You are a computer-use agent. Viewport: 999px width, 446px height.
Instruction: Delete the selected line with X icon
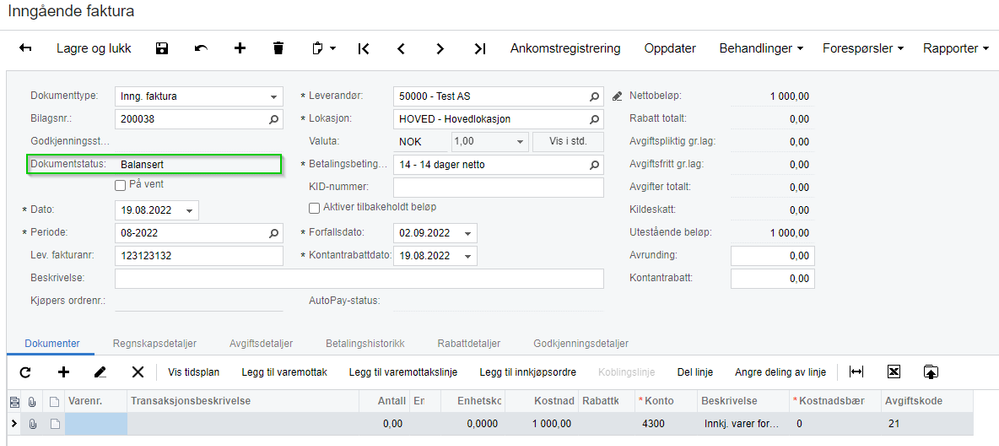coord(138,373)
